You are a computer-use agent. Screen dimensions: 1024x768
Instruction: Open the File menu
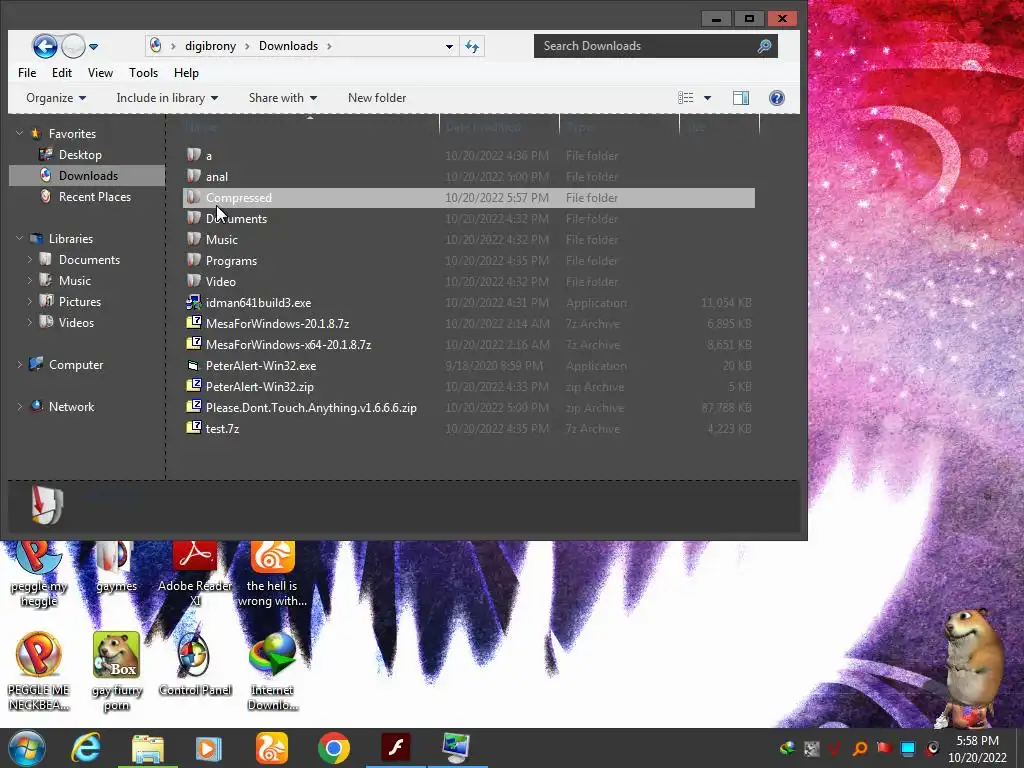coord(27,72)
